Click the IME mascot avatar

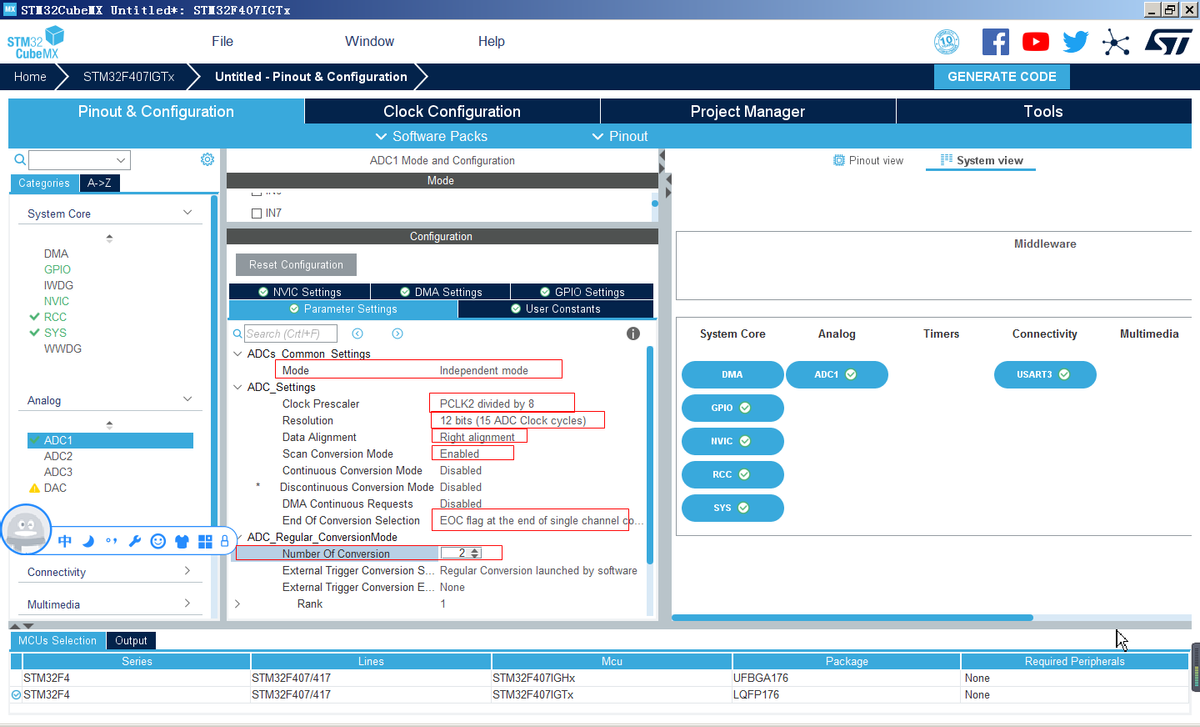(x=26, y=530)
